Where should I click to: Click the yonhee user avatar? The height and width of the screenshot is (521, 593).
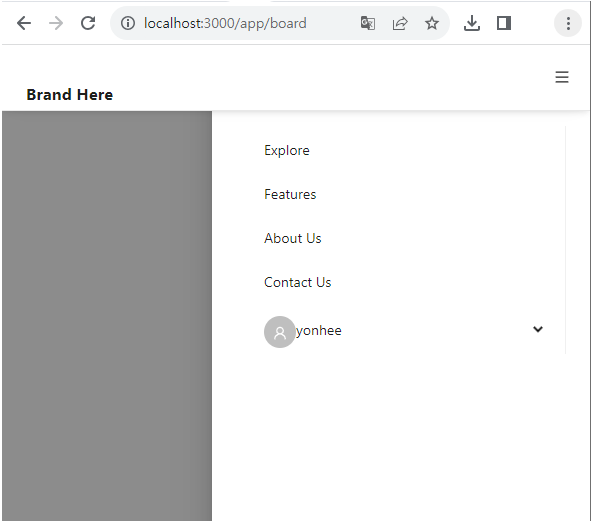click(279, 332)
